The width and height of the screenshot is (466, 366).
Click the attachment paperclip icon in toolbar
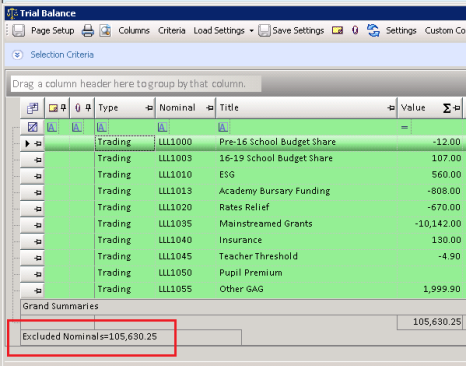point(355,31)
